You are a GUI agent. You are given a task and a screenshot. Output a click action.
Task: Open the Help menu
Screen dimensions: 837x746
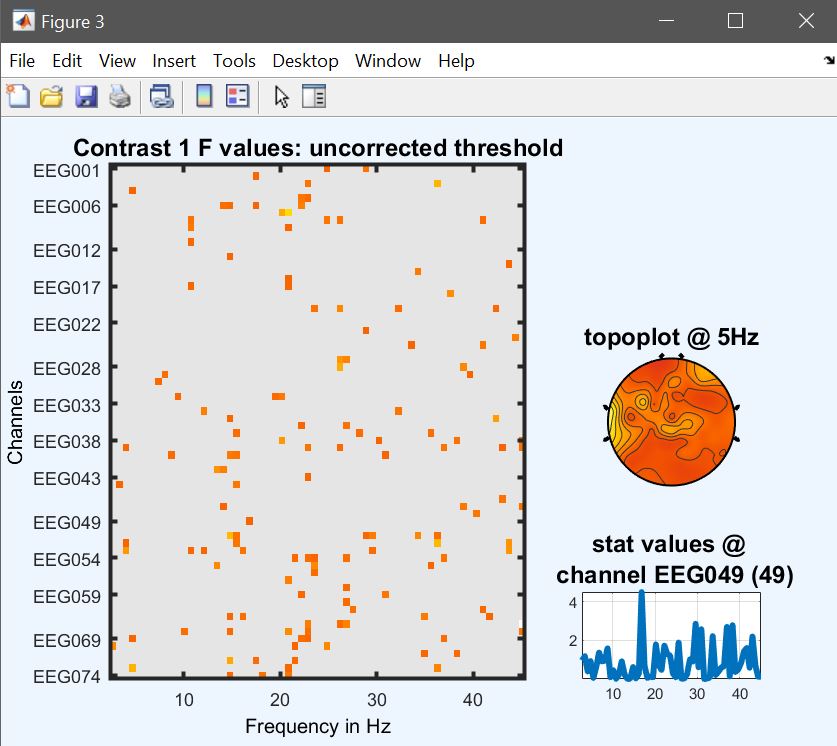pos(456,61)
